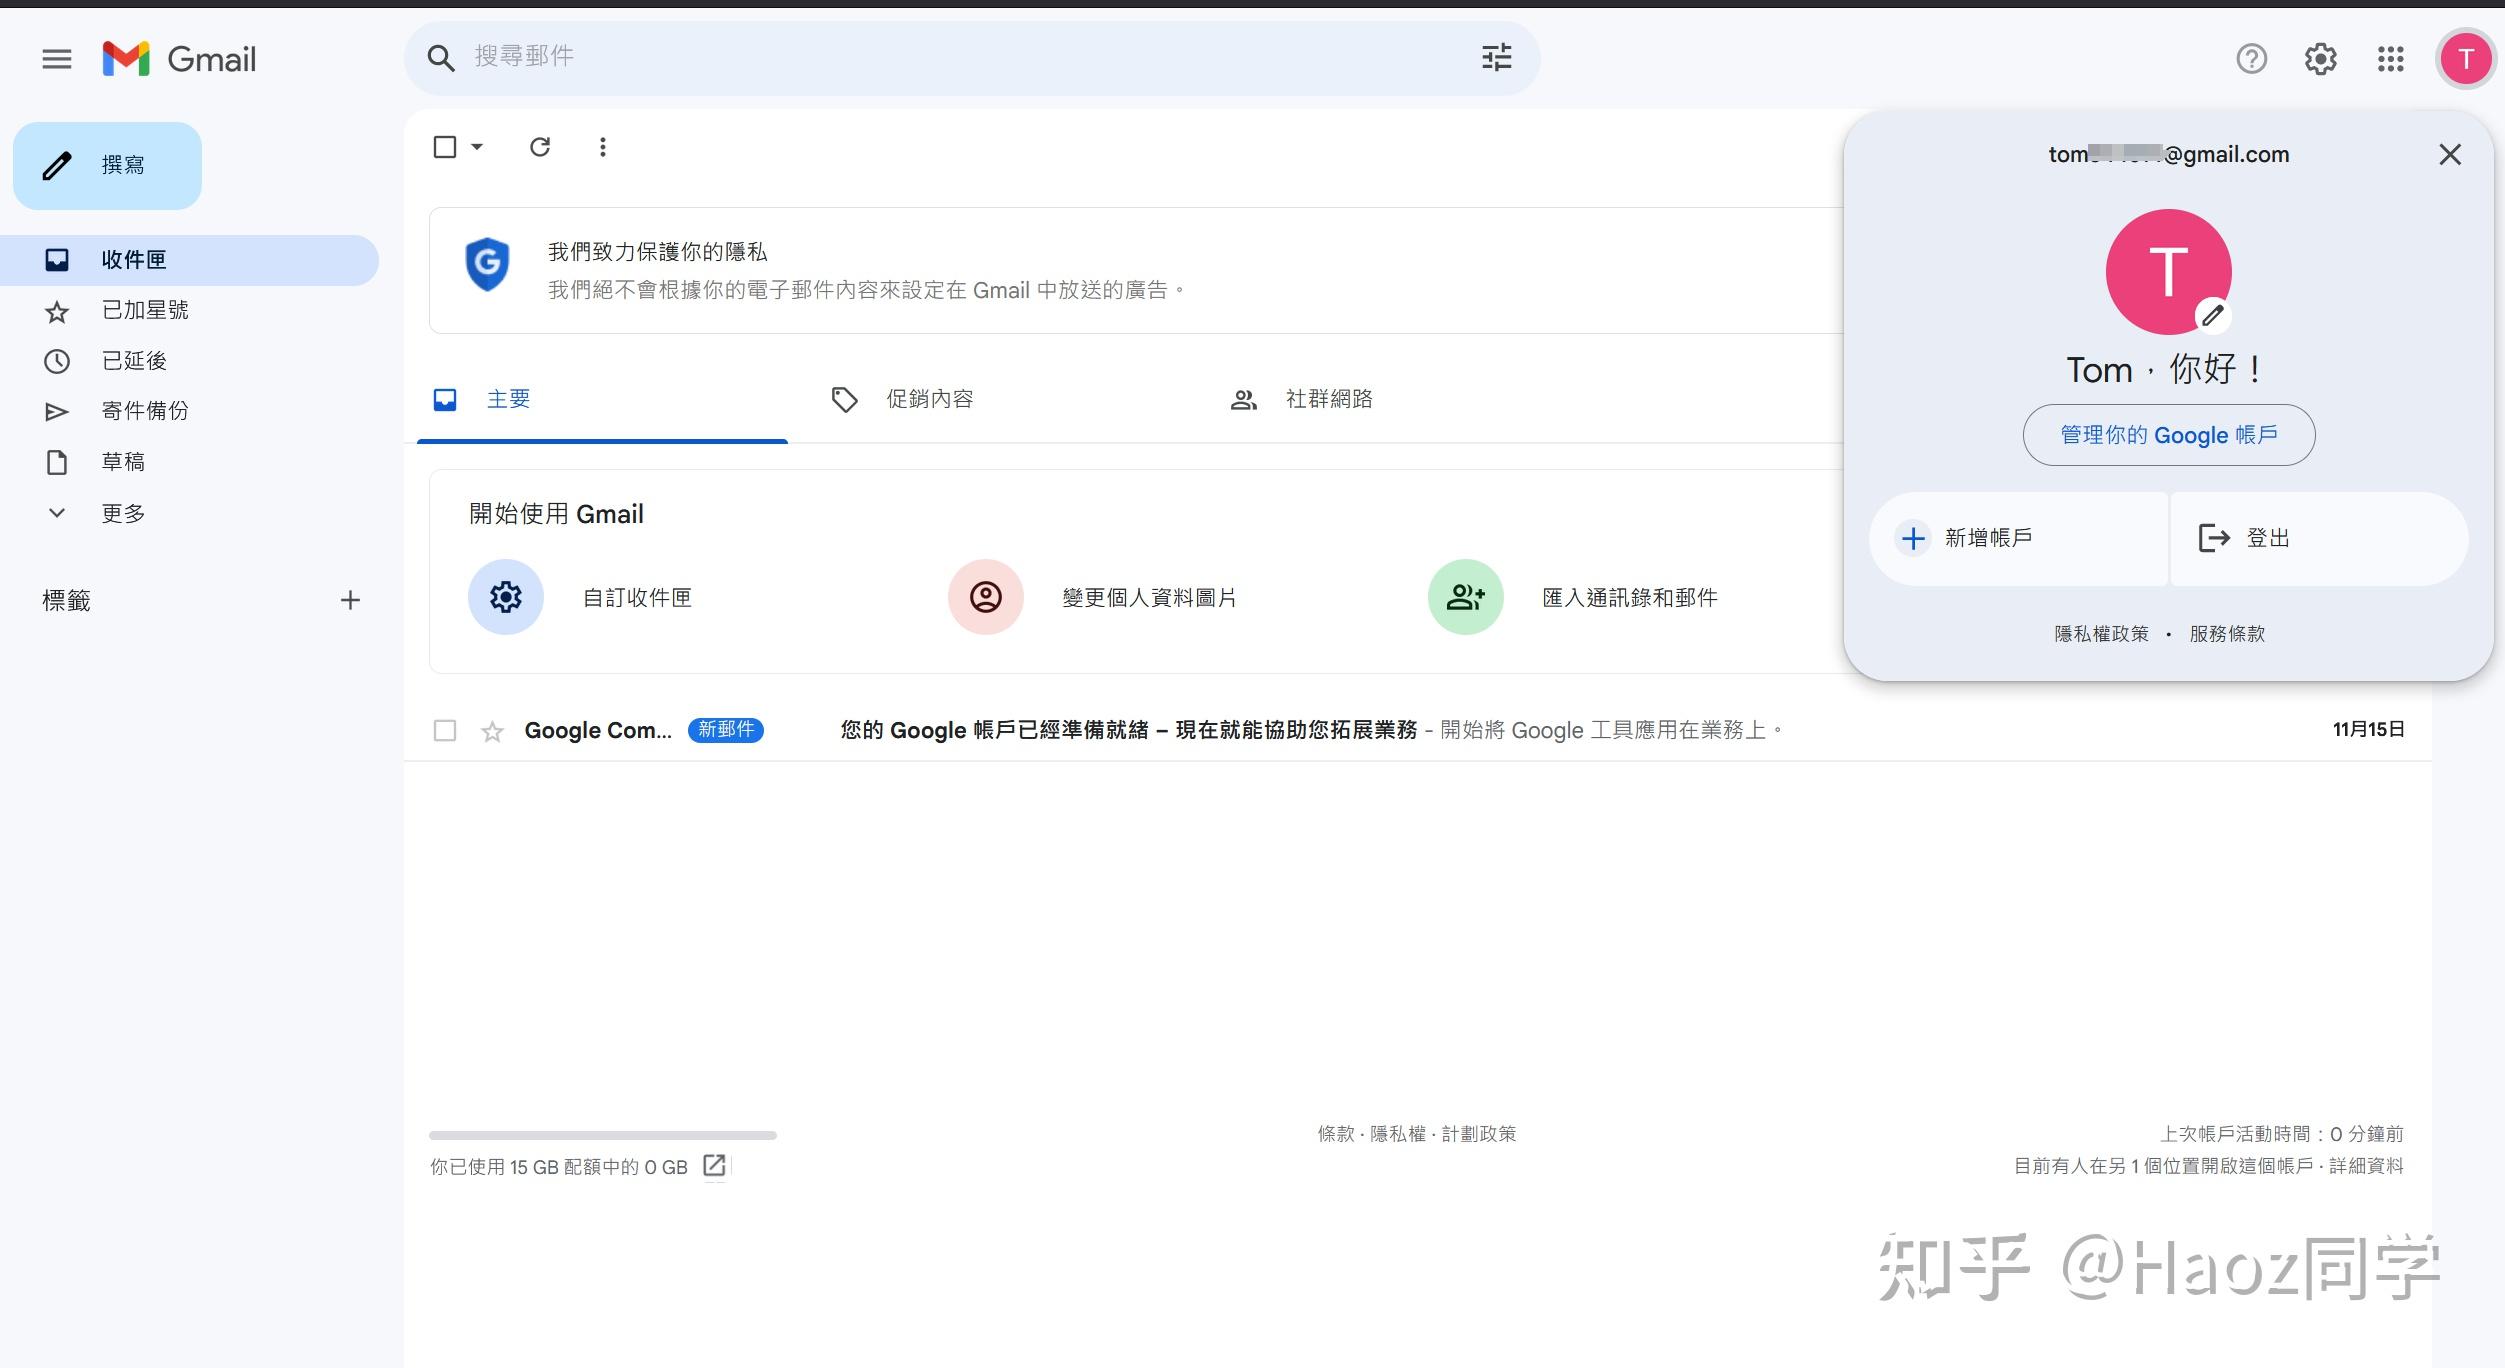Click the help question mark icon
The image size is (2505, 1368).
click(x=2251, y=59)
